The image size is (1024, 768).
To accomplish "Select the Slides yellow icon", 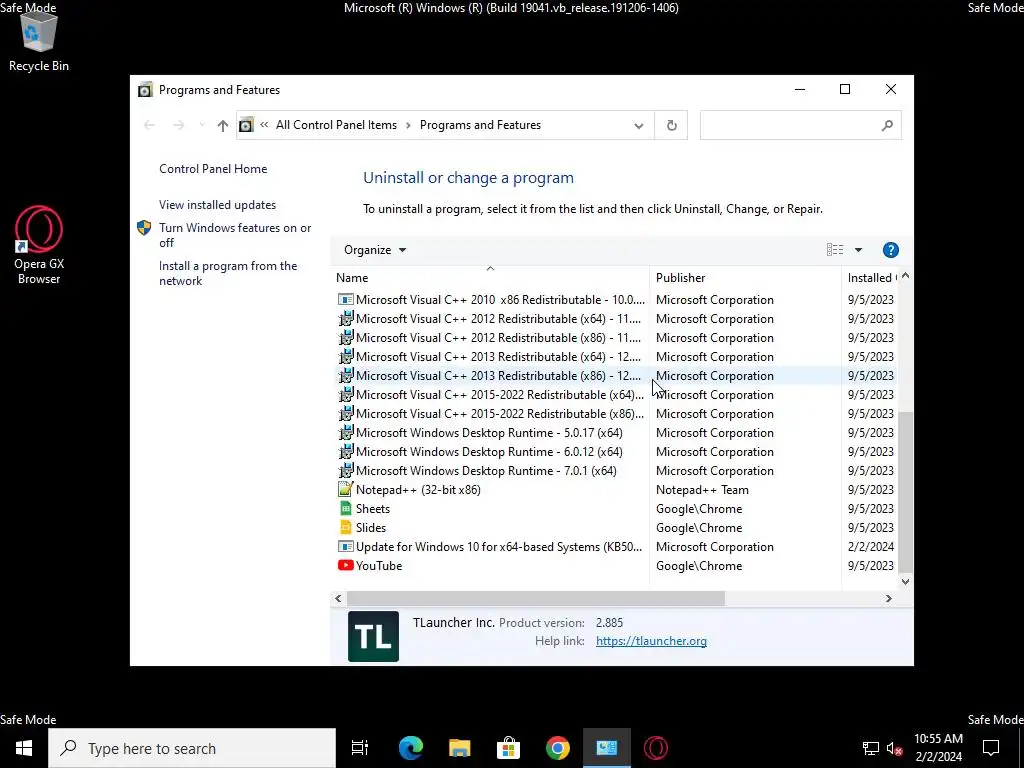I will (x=345, y=528).
